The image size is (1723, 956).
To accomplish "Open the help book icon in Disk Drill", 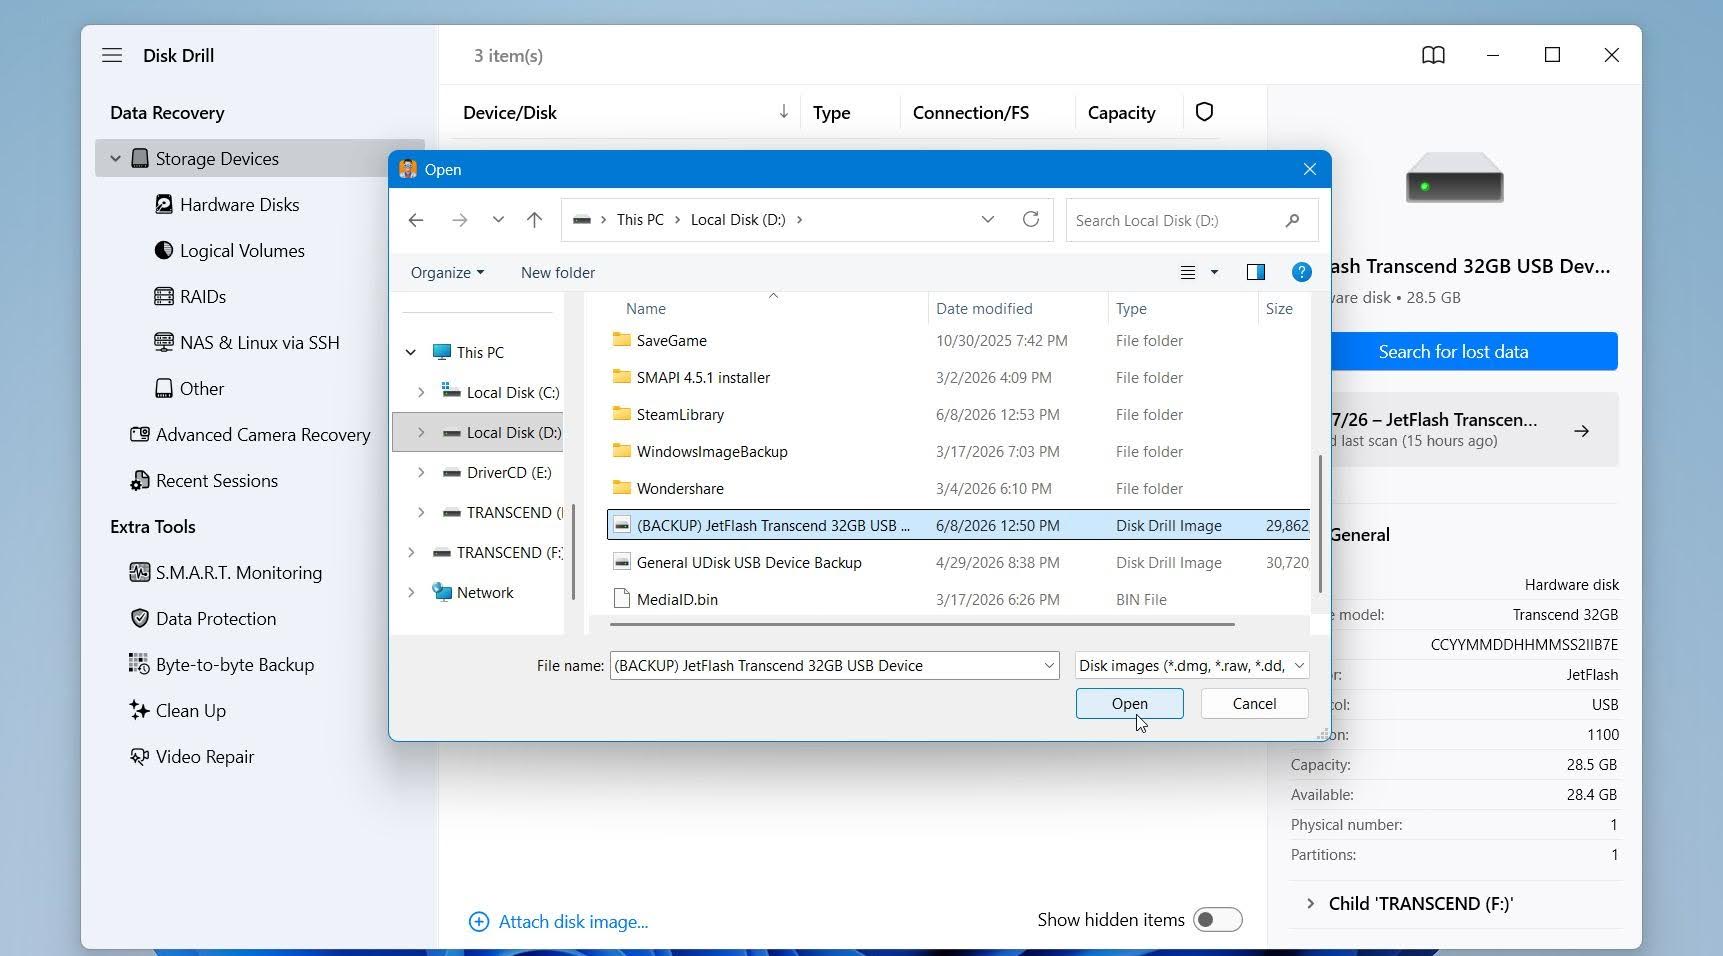I will (x=1433, y=55).
